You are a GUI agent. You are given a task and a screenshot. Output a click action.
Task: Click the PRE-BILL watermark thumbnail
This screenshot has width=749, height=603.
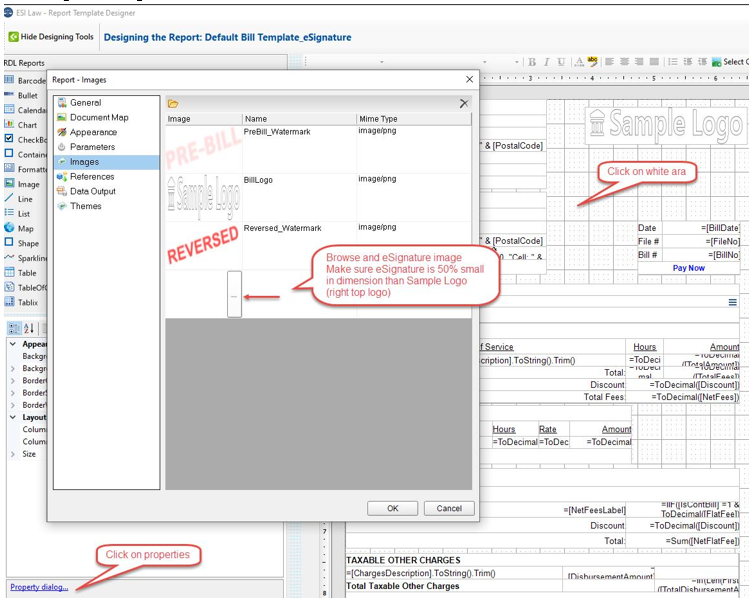pos(203,149)
